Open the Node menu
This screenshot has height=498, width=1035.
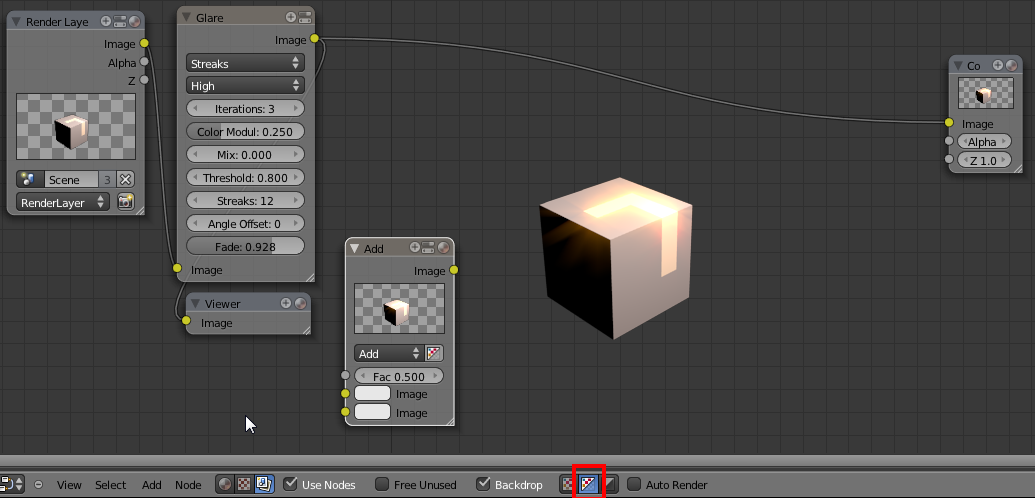[x=188, y=484]
